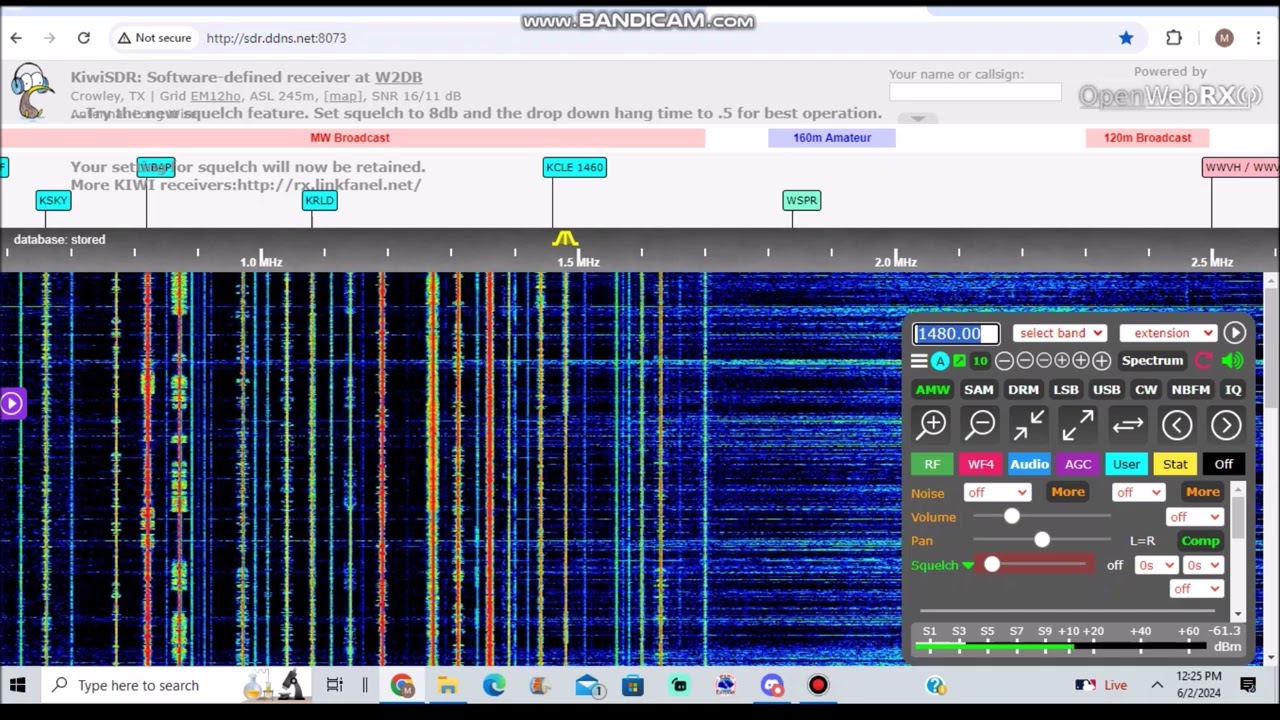
Task: Click the purple play button on waterfall left edge
Action: (12, 403)
